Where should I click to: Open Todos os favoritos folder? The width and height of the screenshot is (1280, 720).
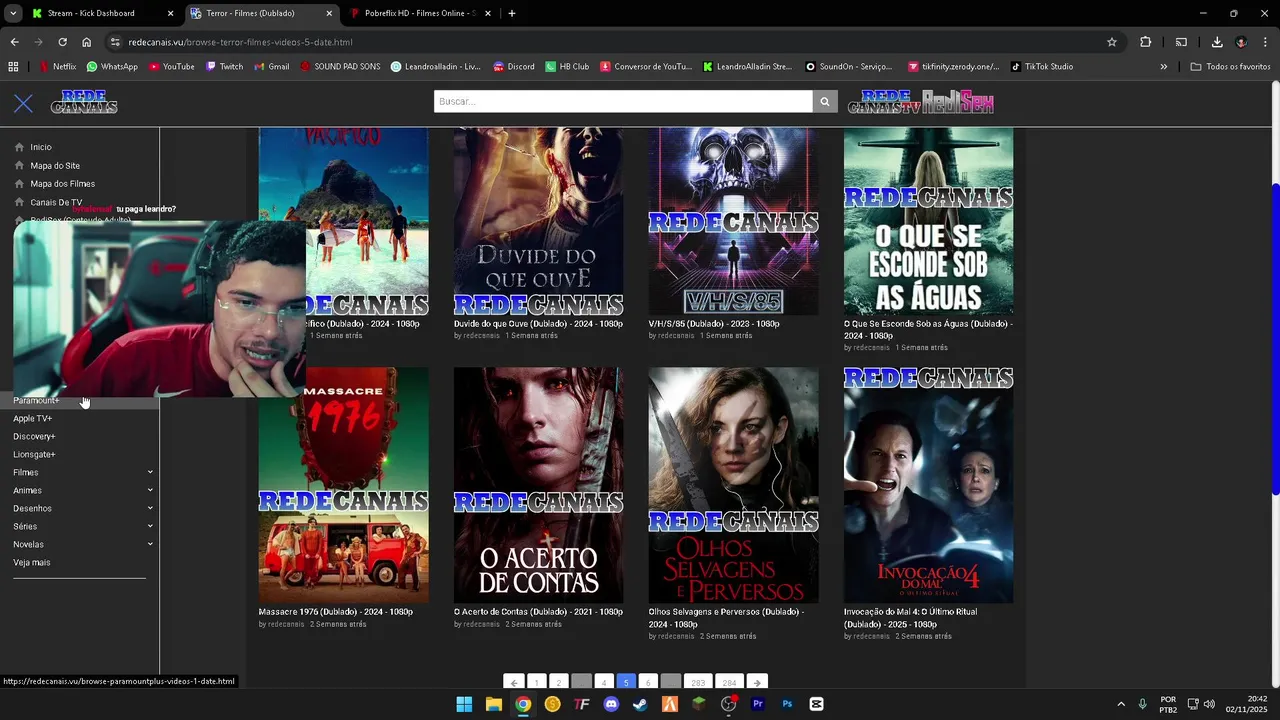point(1230,67)
